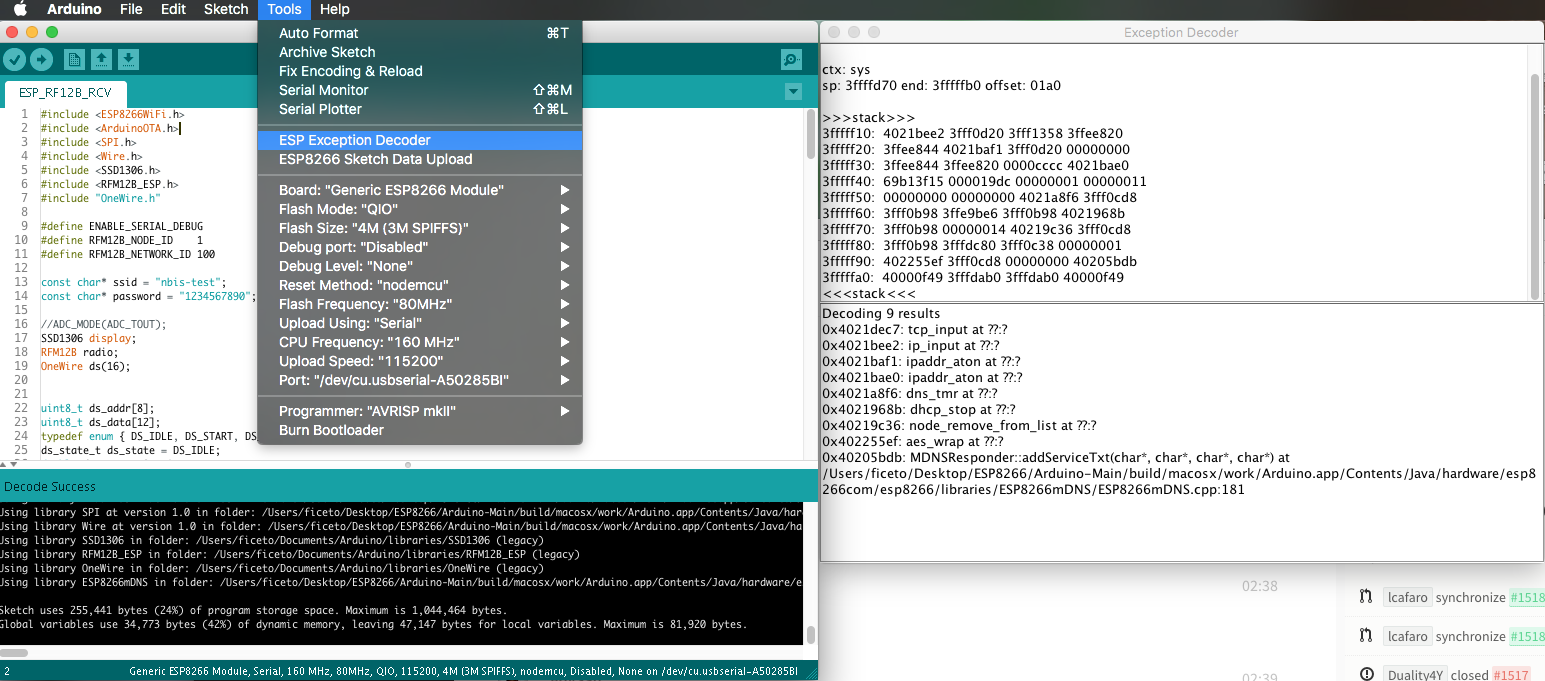This screenshot has width=1545, height=681.
Task: Select Fix Encoding & Reload
Action: (420, 71)
